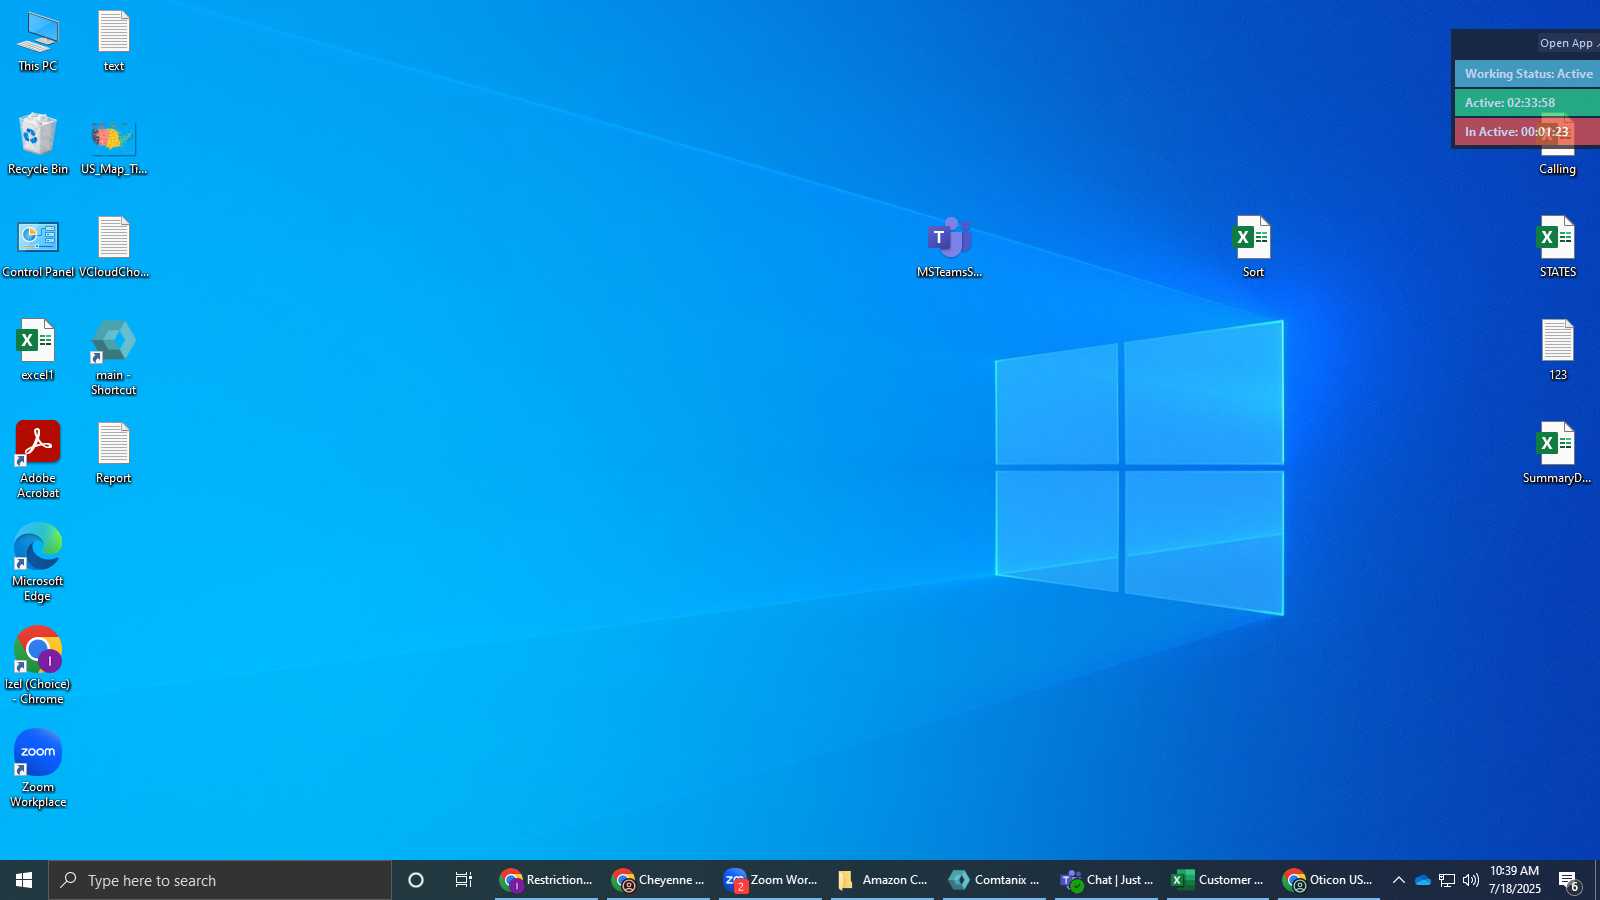Viewport: 1600px width, 900px height.
Task: Select the 'main - Shortcut' icon
Action: coord(114,358)
